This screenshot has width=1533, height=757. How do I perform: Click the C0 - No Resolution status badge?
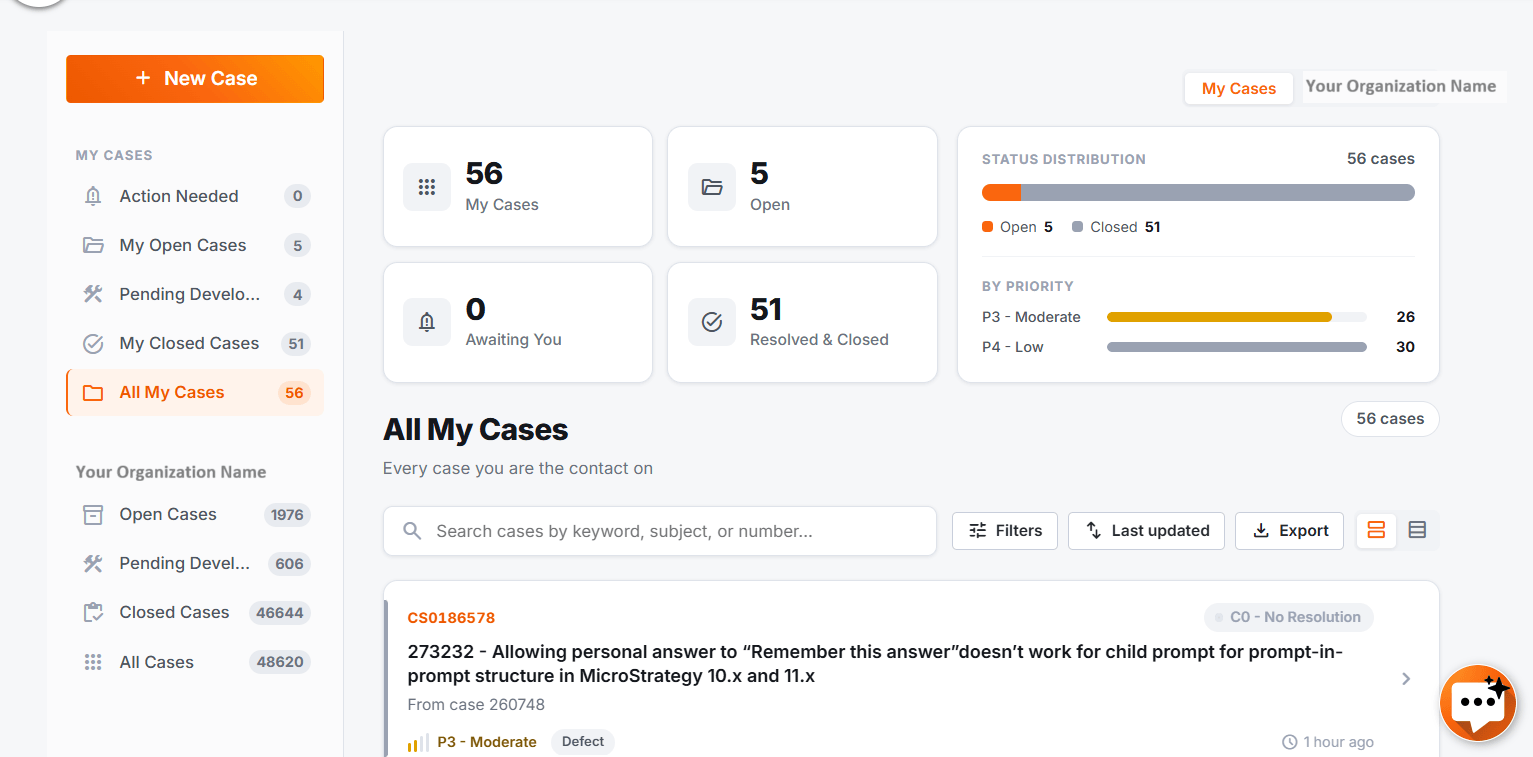click(1289, 617)
